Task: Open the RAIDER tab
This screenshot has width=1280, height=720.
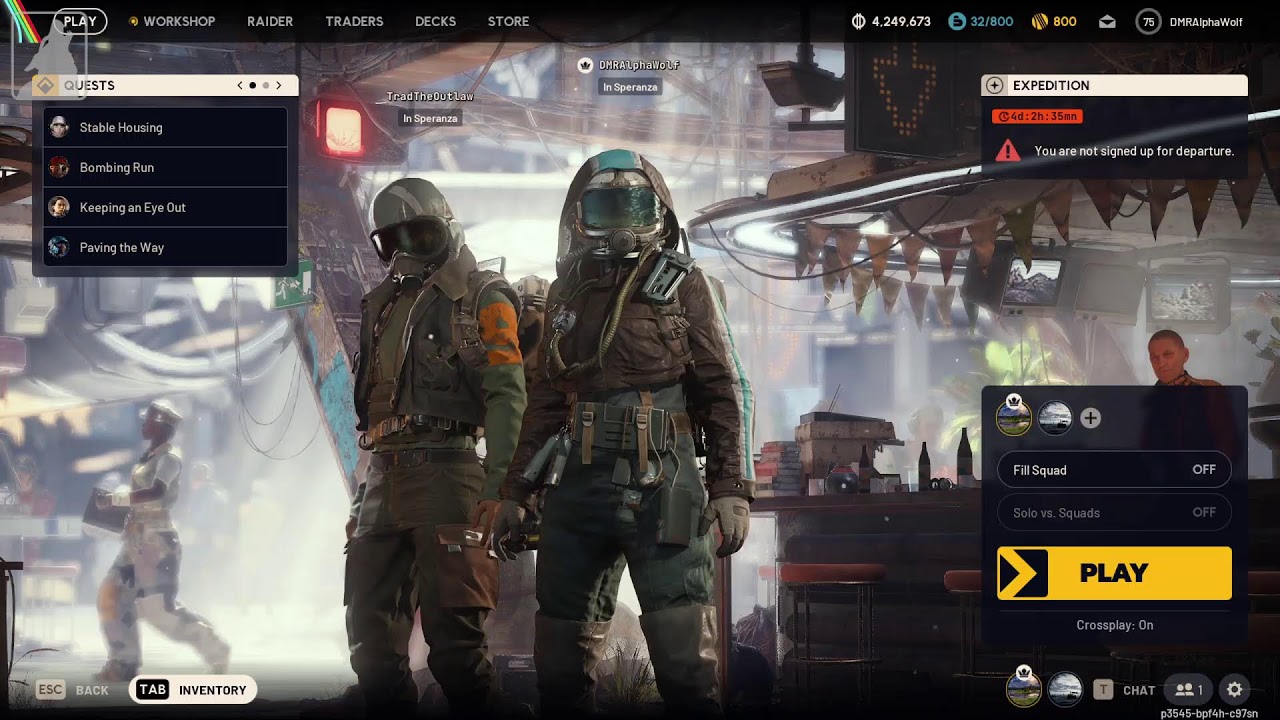Action: [x=270, y=21]
